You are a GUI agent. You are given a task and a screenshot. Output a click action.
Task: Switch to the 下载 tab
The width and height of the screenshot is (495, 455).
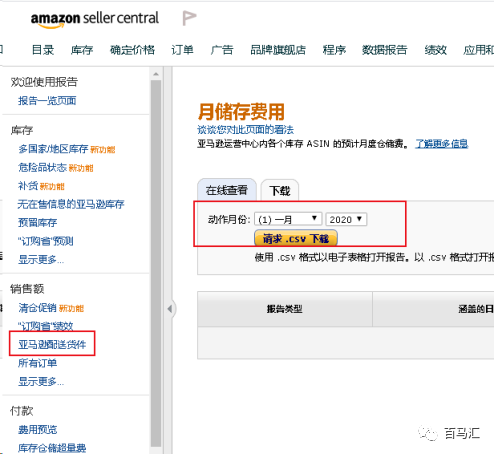click(280, 190)
